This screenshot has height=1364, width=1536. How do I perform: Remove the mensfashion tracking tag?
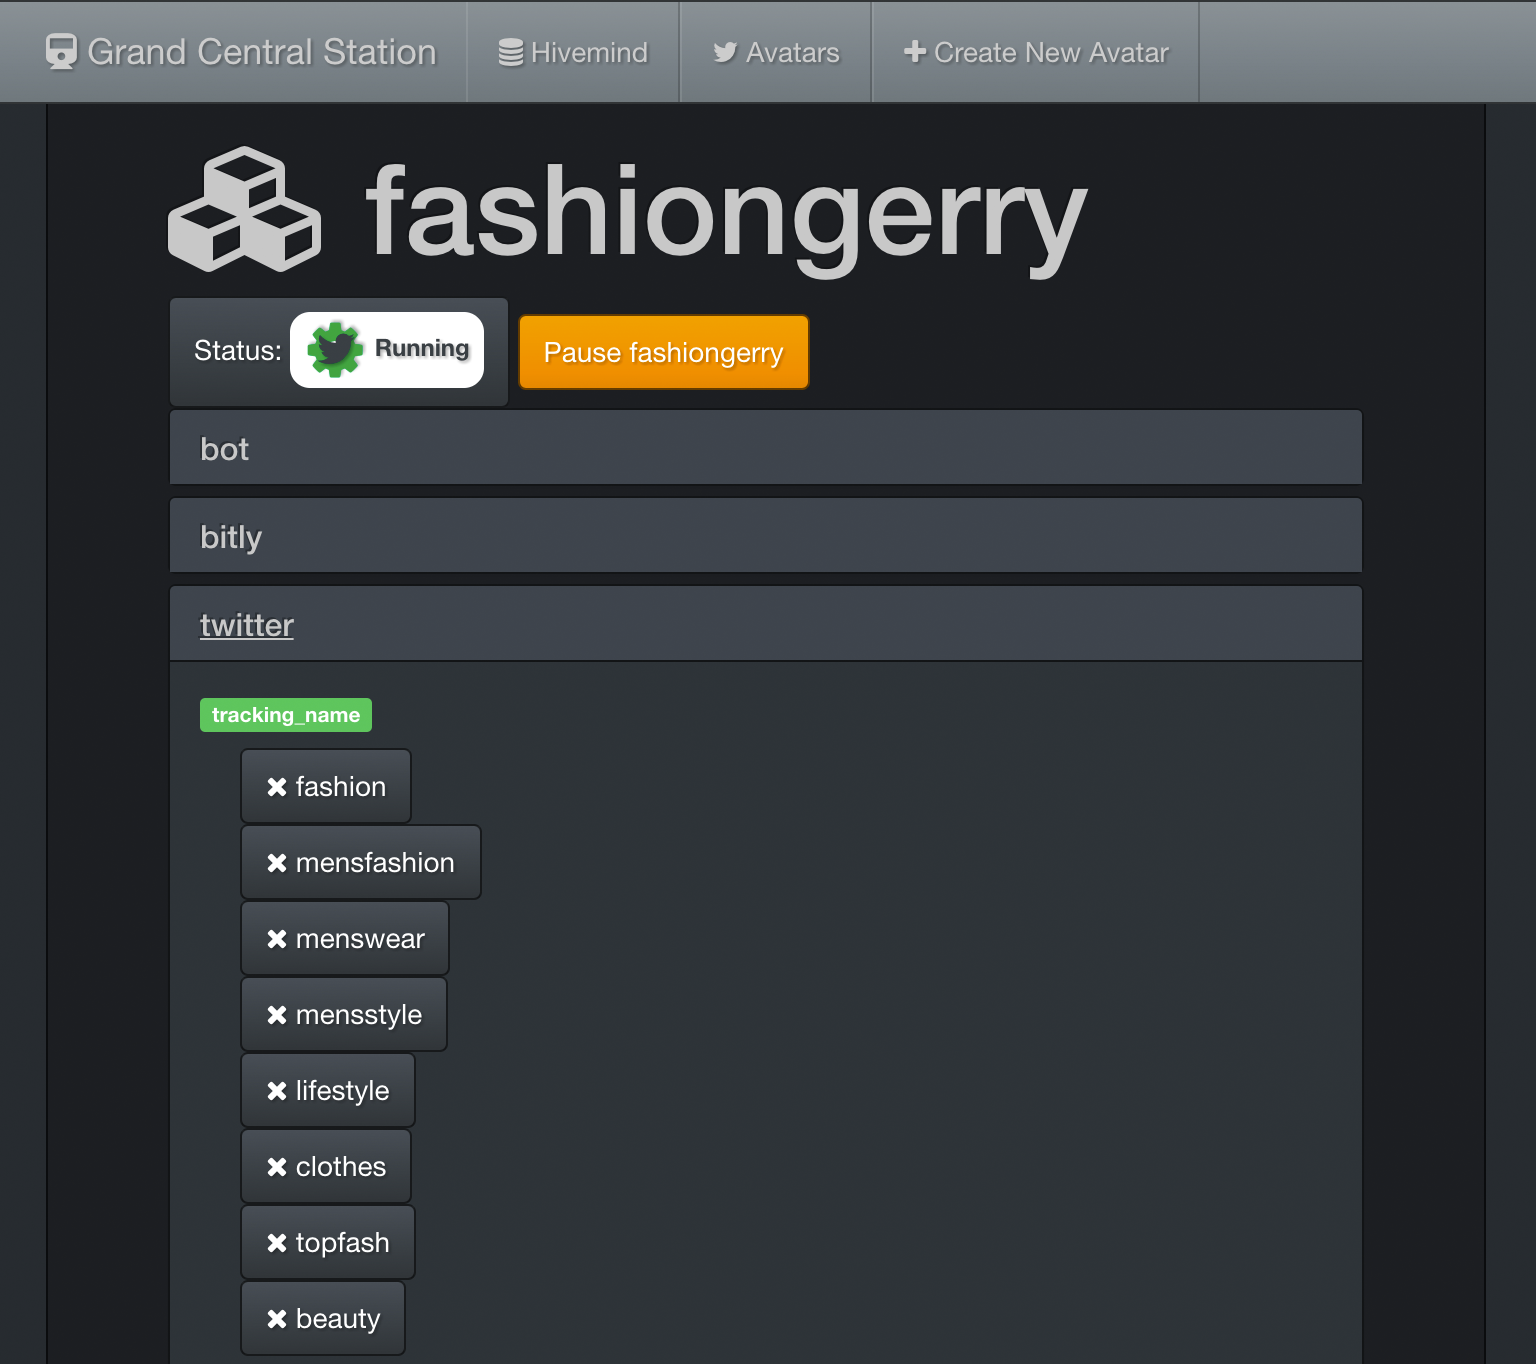point(278,862)
